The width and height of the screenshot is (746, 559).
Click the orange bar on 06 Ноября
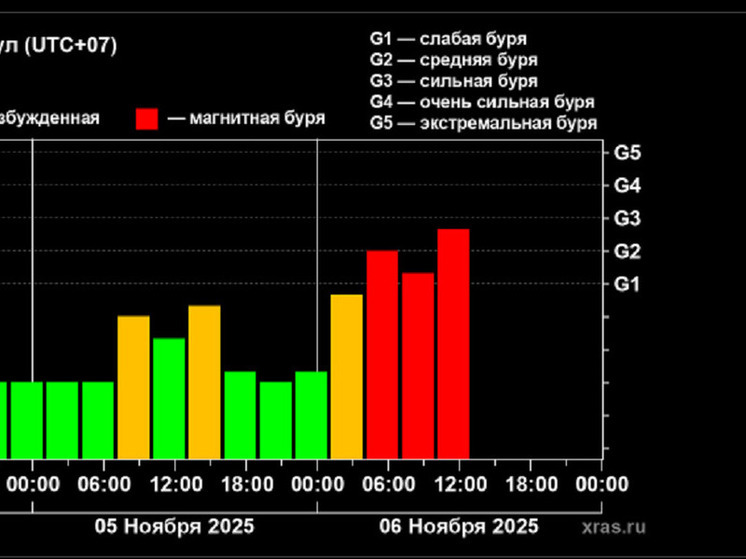[x=347, y=375]
